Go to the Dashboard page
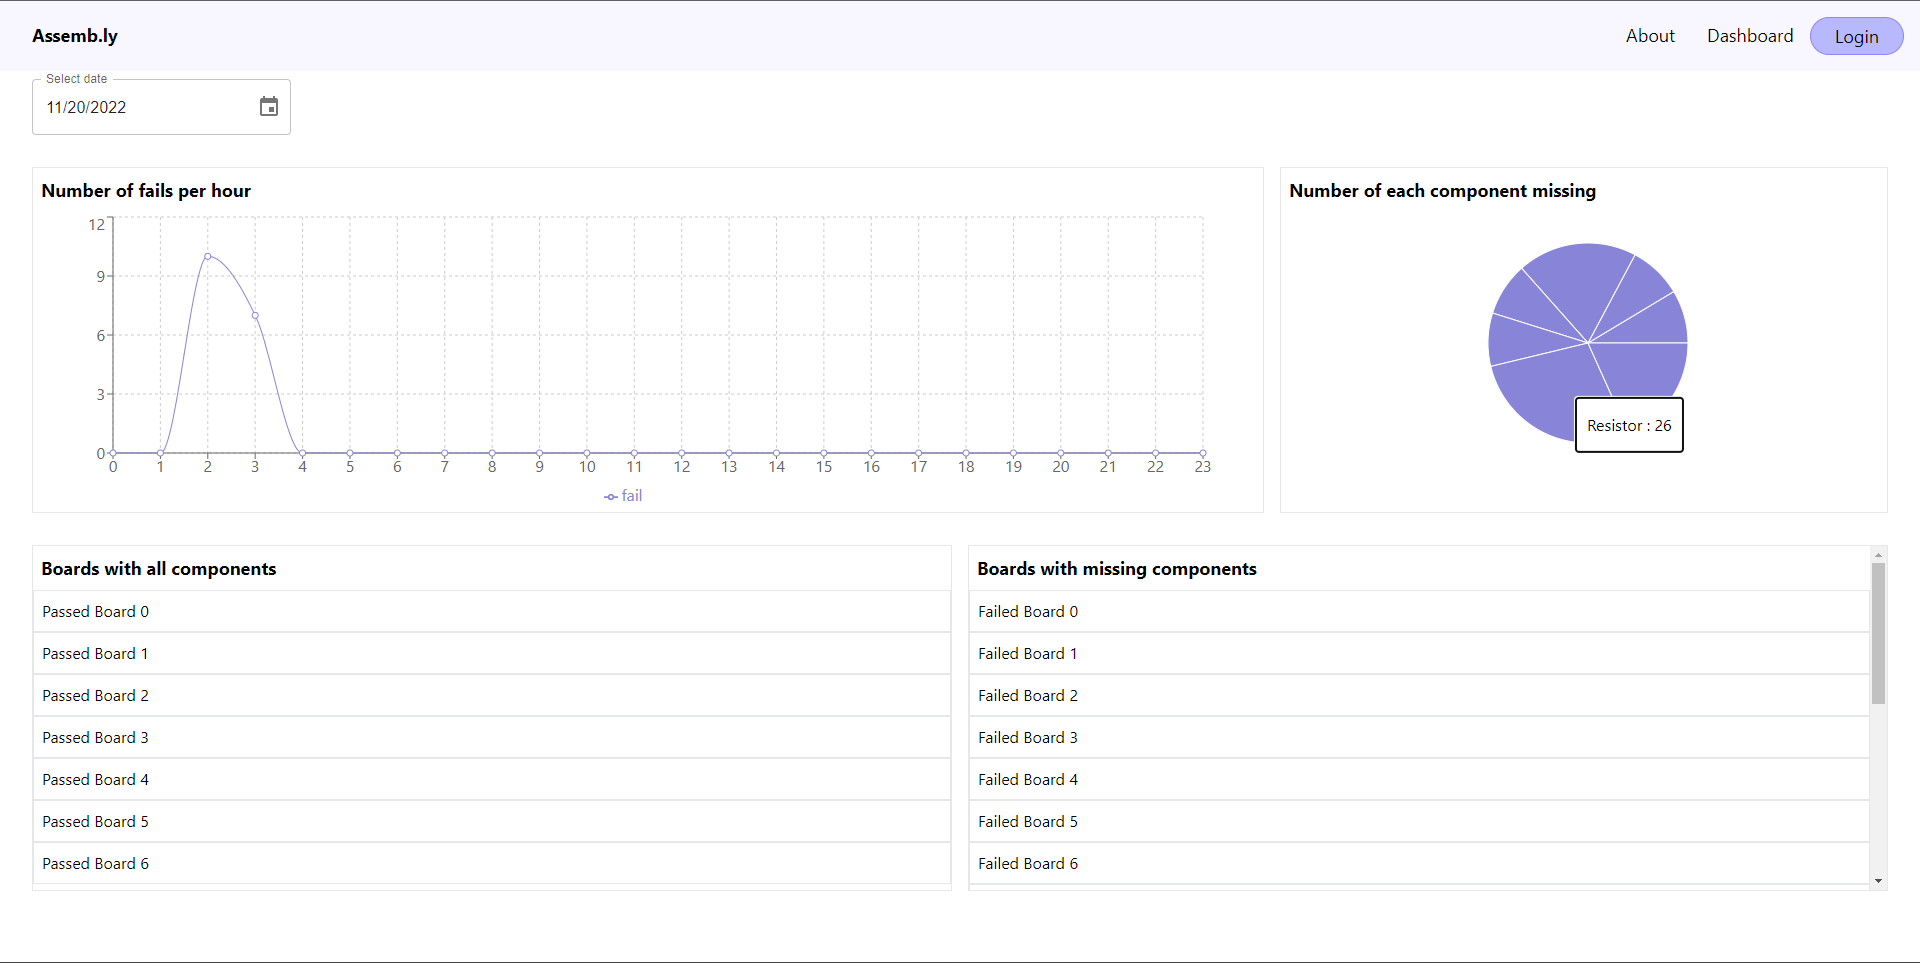 (1750, 36)
